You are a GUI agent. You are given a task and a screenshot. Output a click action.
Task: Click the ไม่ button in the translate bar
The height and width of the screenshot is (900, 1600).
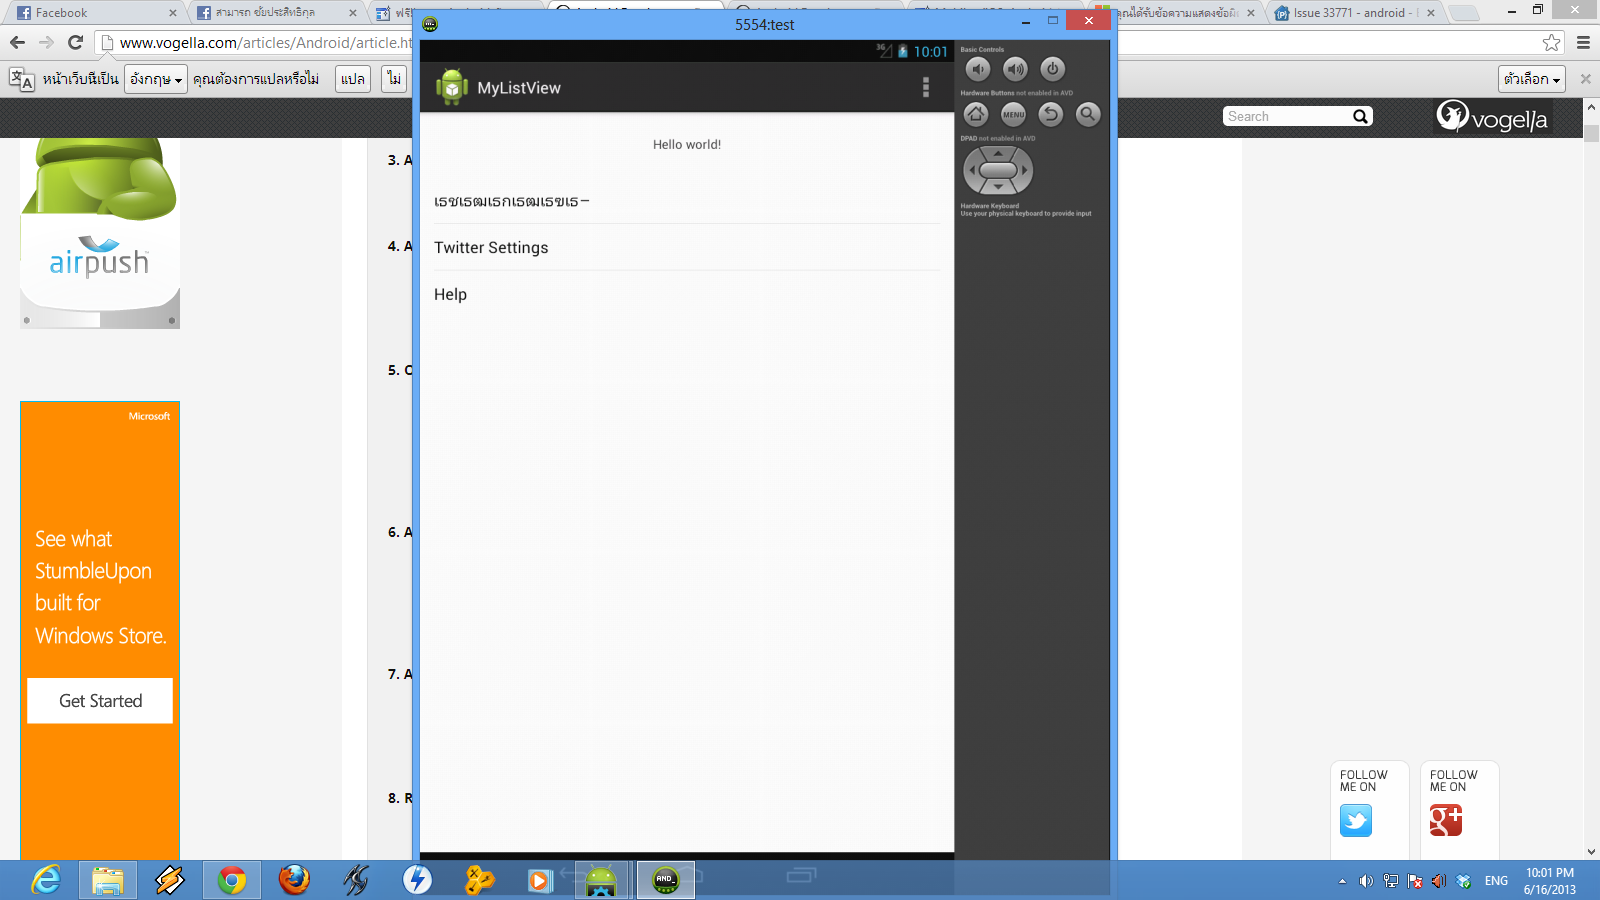pyautogui.click(x=395, y=79)
